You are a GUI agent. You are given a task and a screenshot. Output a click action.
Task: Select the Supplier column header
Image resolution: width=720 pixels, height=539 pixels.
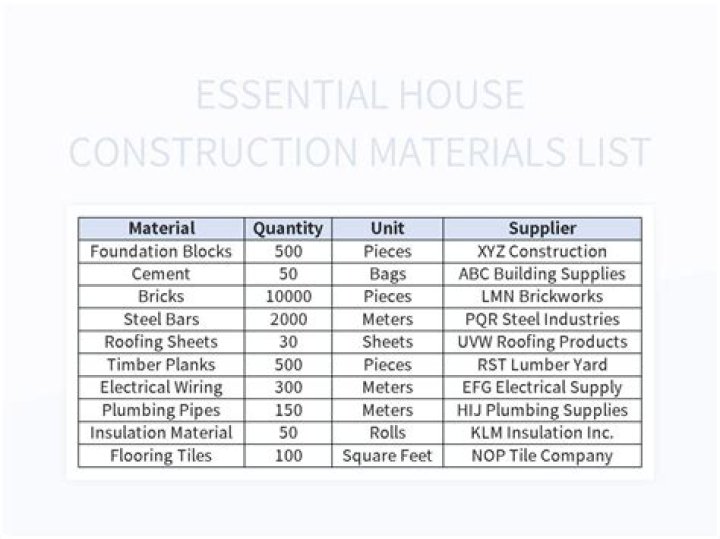[542, 228]
